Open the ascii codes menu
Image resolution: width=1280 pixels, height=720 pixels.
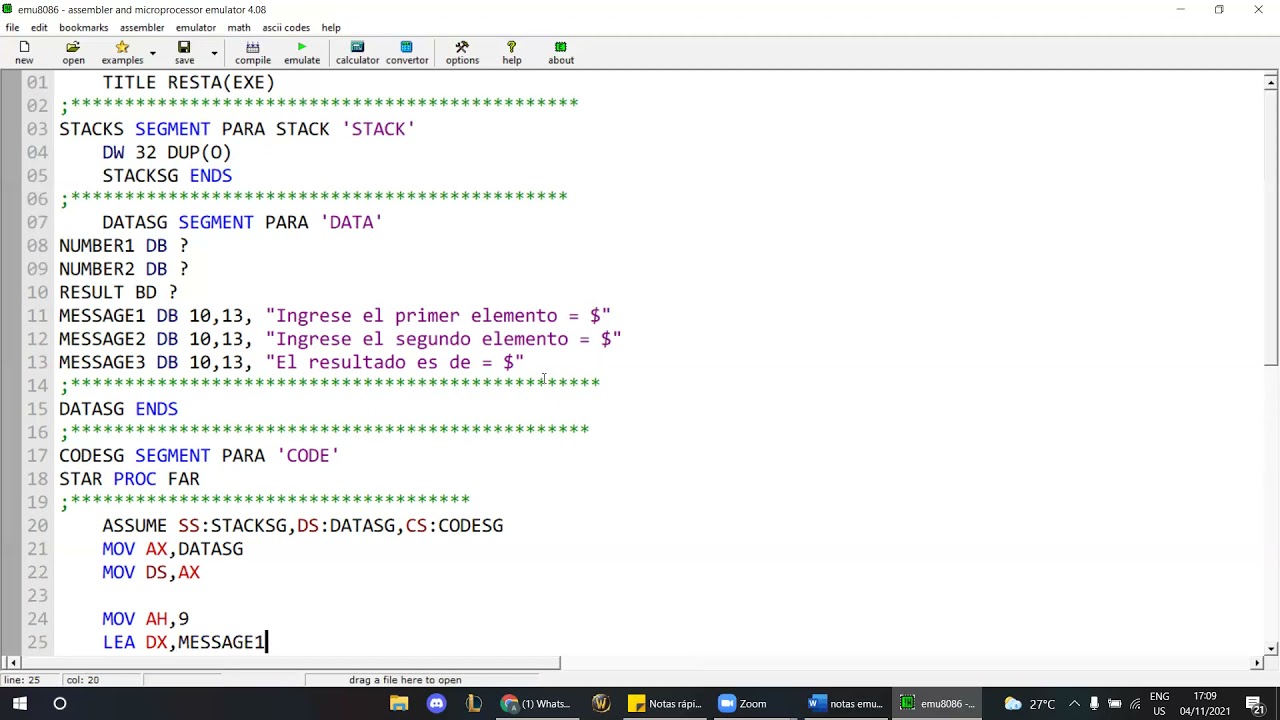(x=286, y=27)
